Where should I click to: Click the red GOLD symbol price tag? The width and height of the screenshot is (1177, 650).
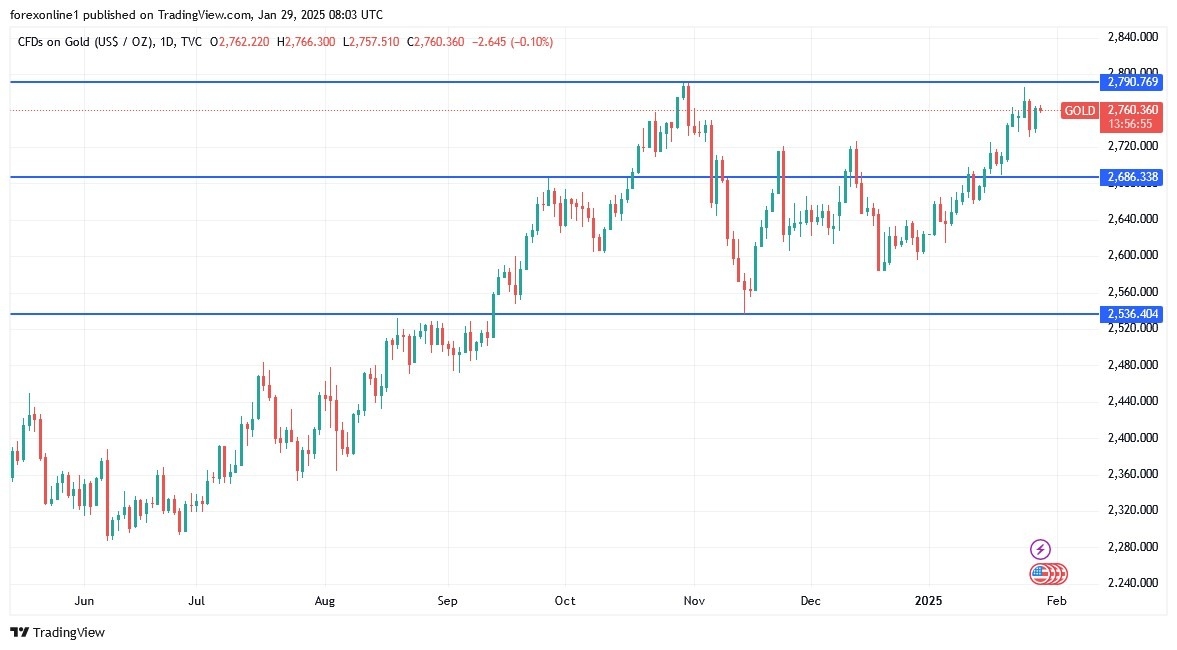tap(1079, 111)
